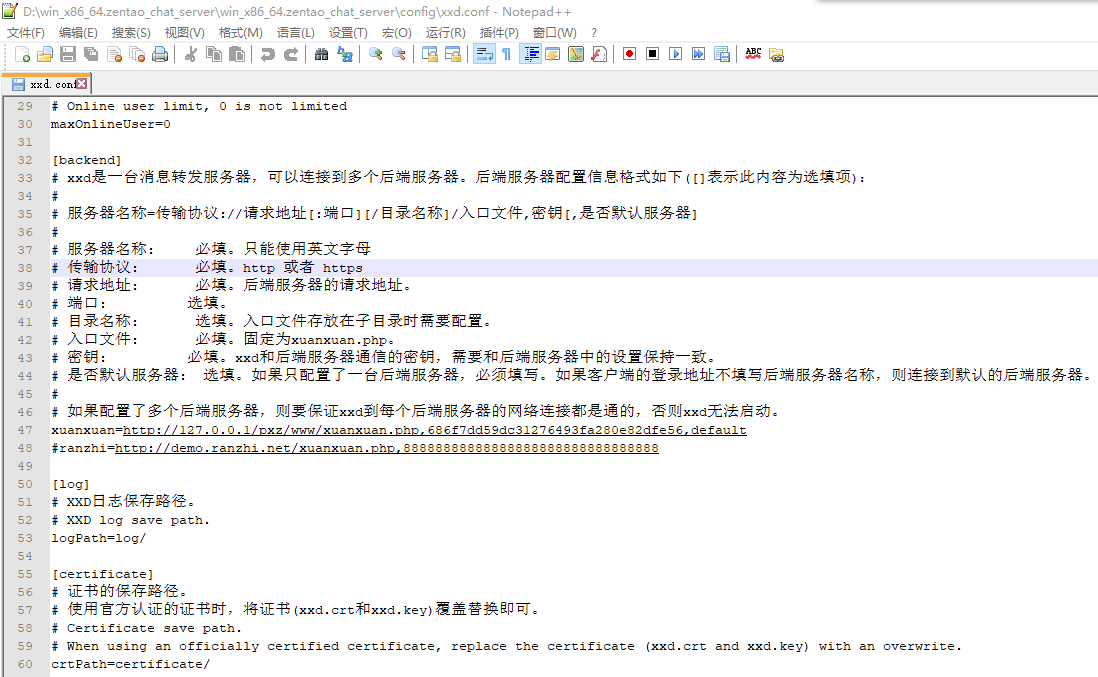The image size is (1098, 677).
Task: Open the 窗口(W) menu
Action: pyautogui.click(x=555, y=33)
